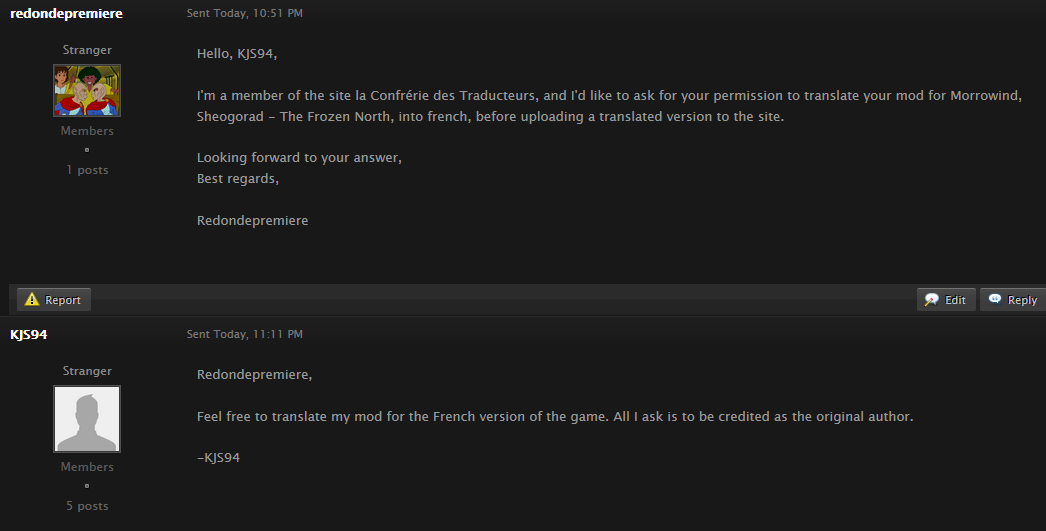Viewport: 1046px width, 531px height.
Task: Click the 'Sent Today, 10:51 PM' timestamp
Action: (244, 13)
